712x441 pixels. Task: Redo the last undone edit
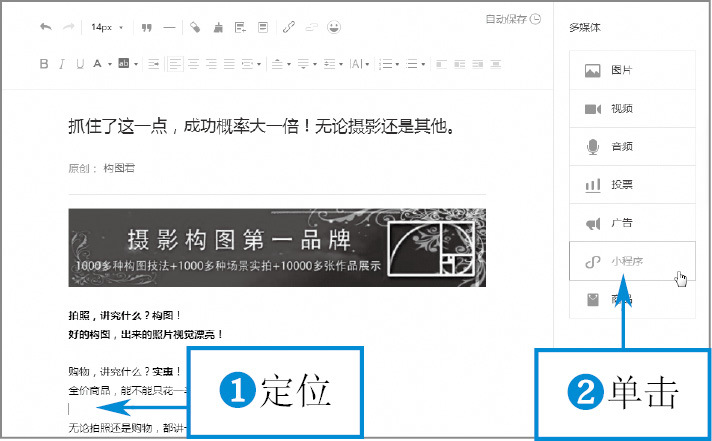68,27
